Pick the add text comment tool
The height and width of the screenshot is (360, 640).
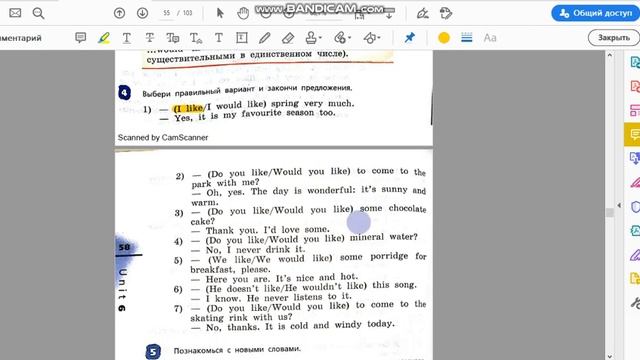click(219, 38)
